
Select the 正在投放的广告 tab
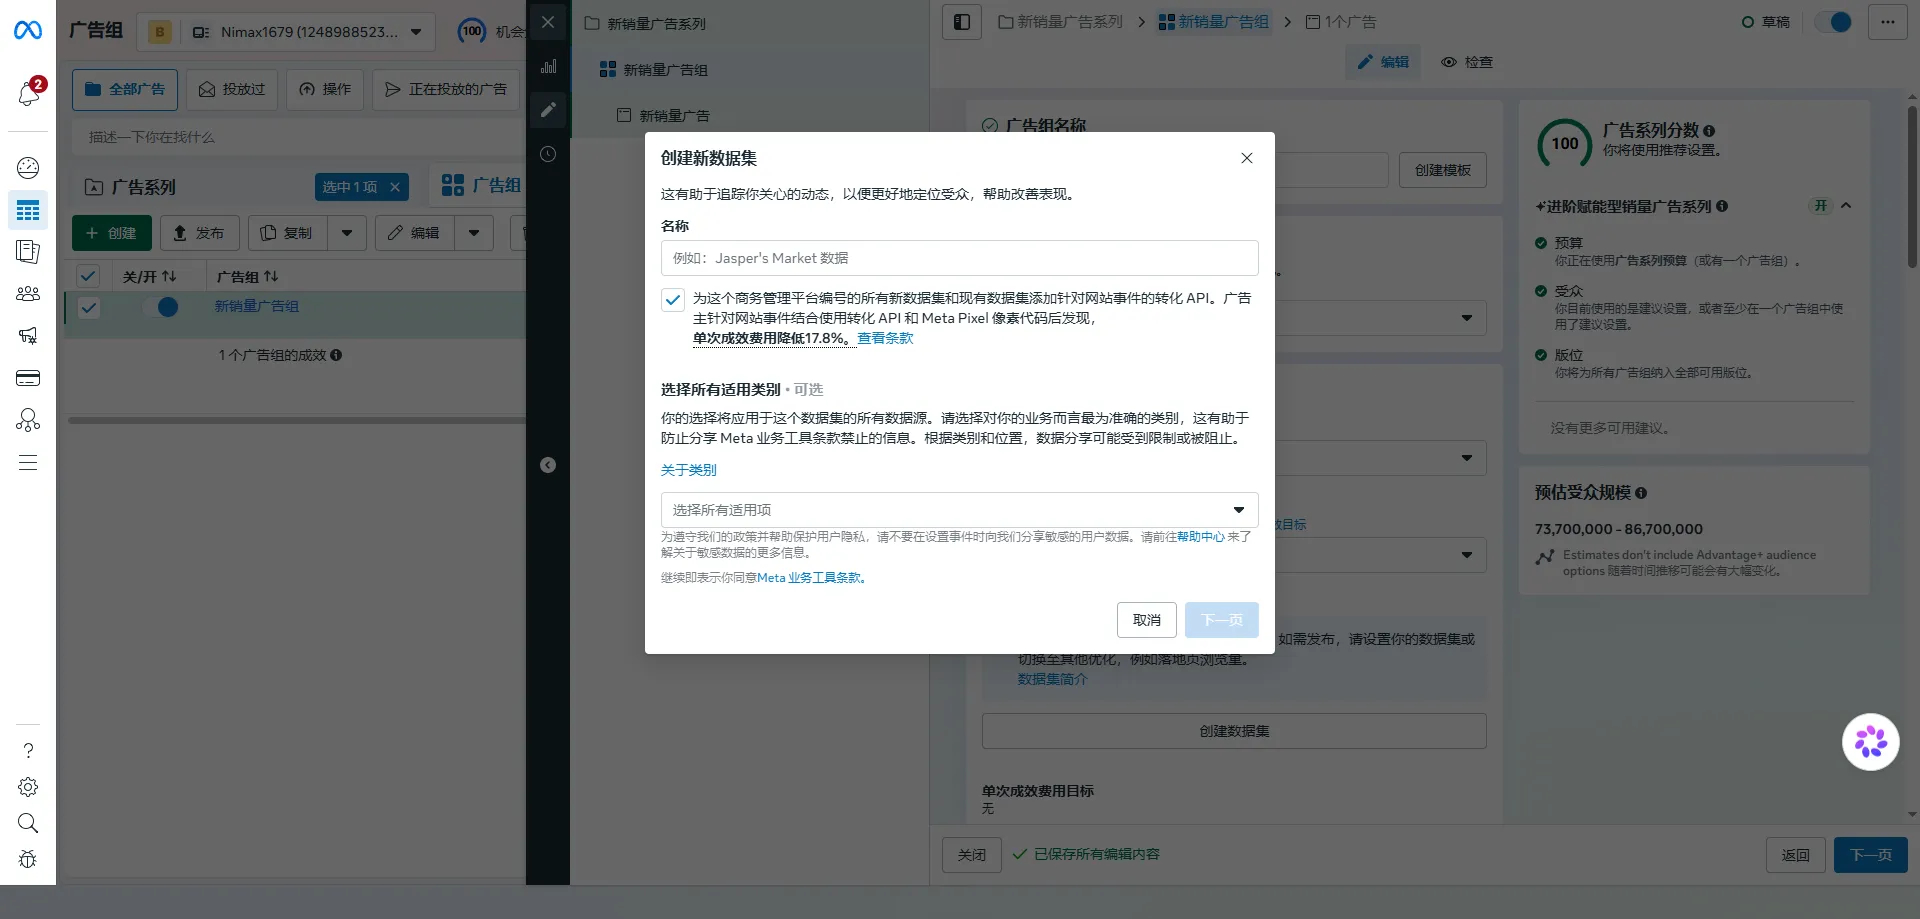pyautogui.click(x=446, y=89)
